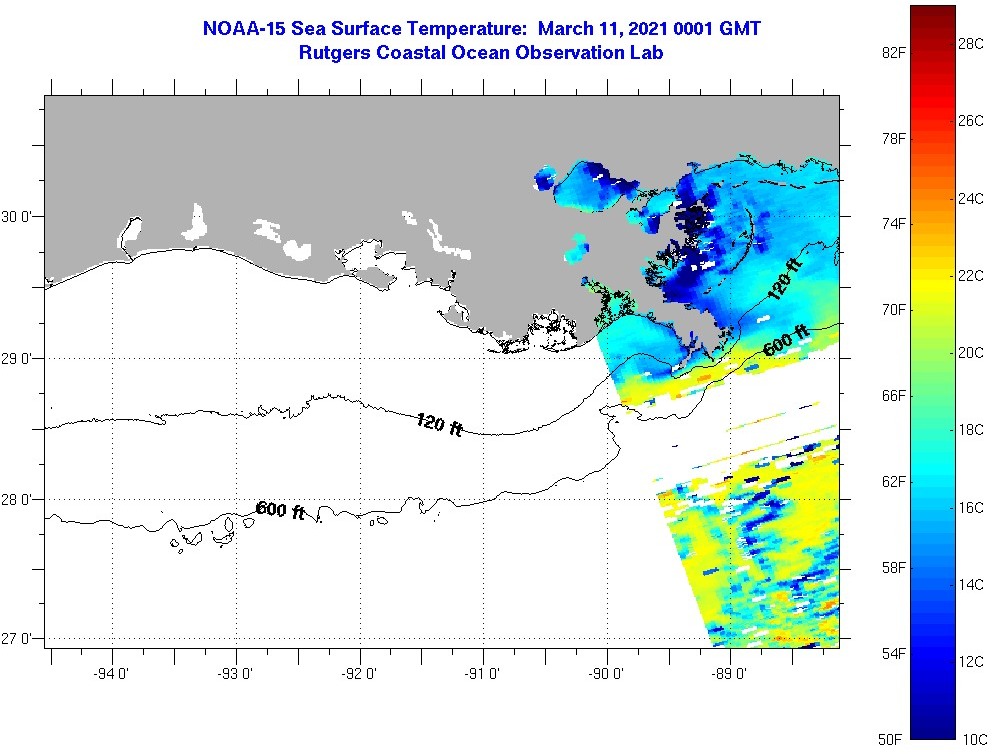Click the 28C colorbar label
The image size is (992, 754).
click(971, 44)
